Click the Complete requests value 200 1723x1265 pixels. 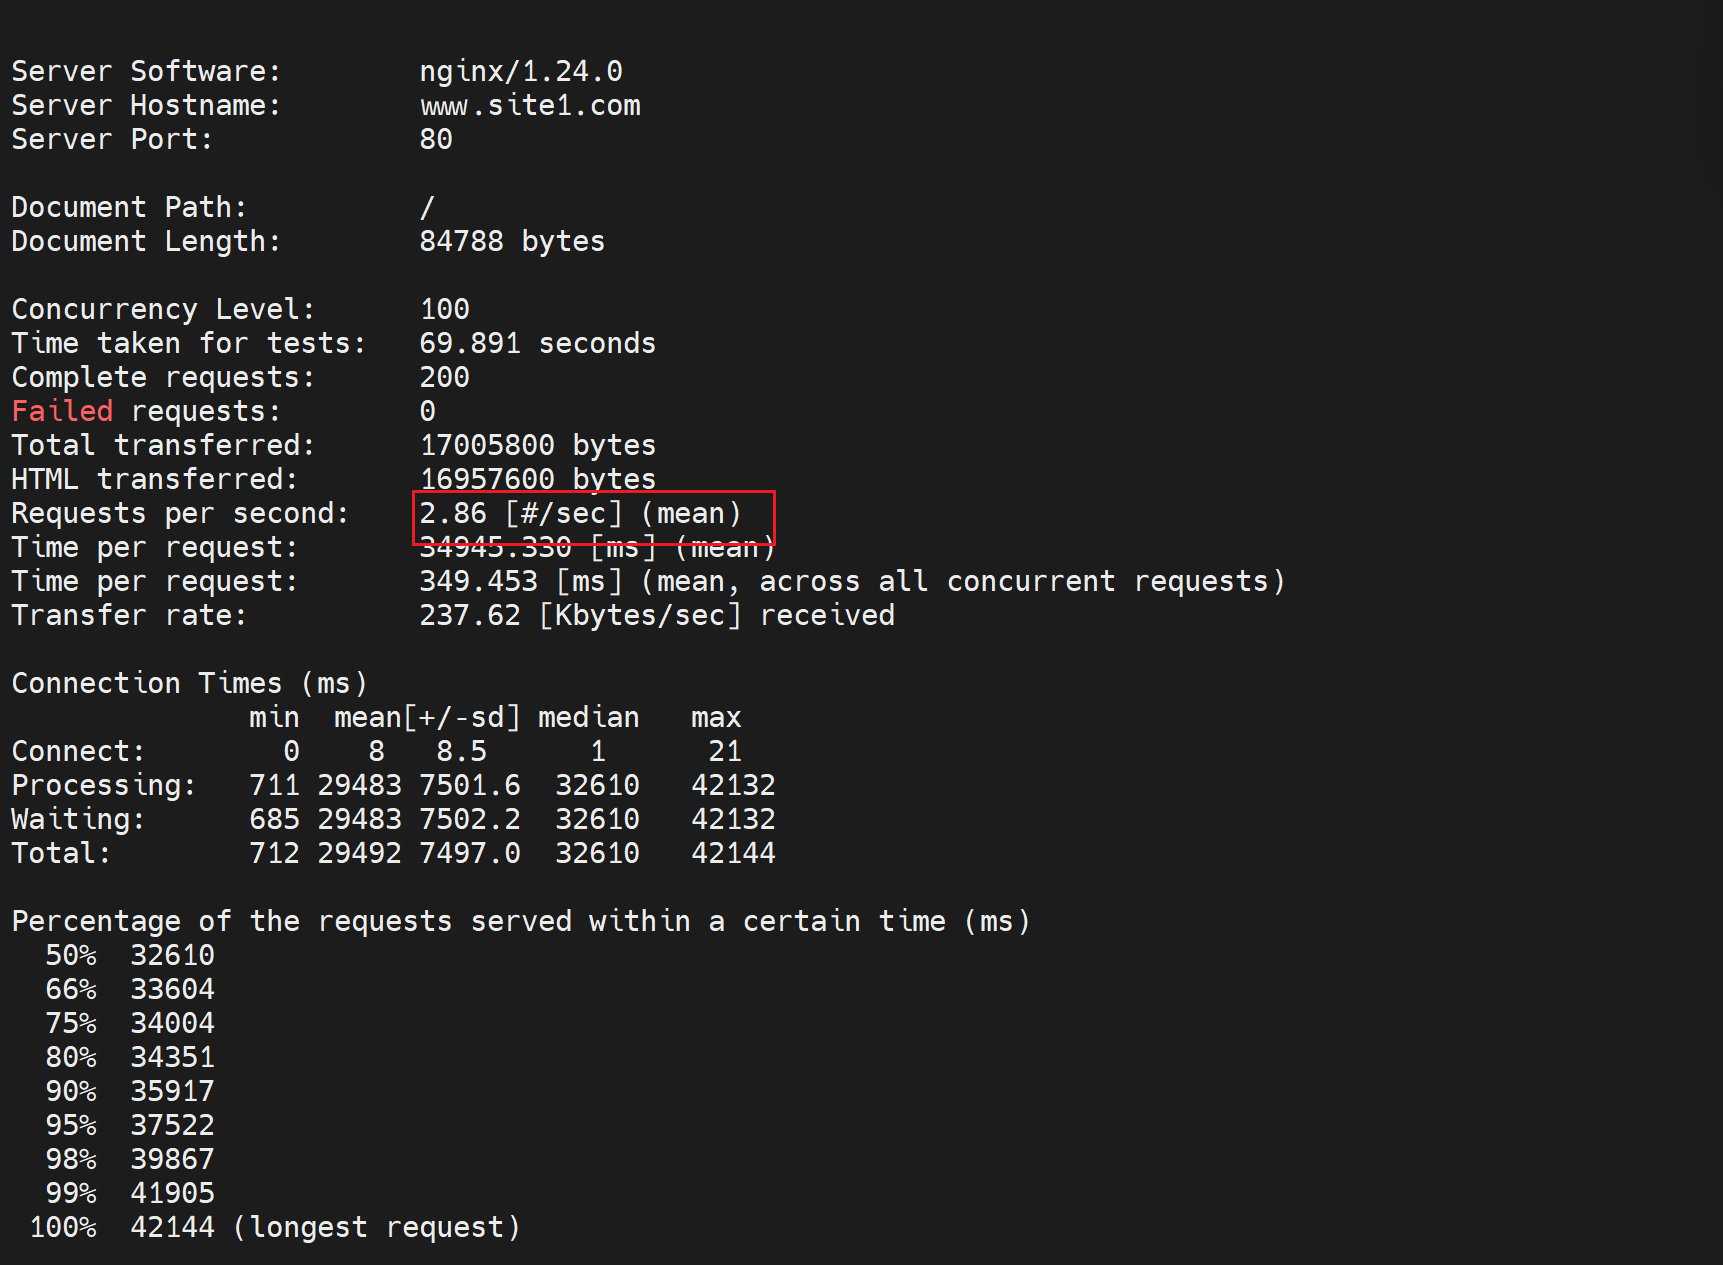444,378
